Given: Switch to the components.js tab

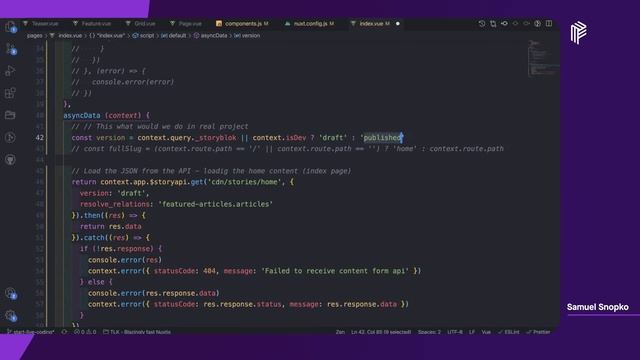Looking at the screenshot, I should [x=242, y=24].
